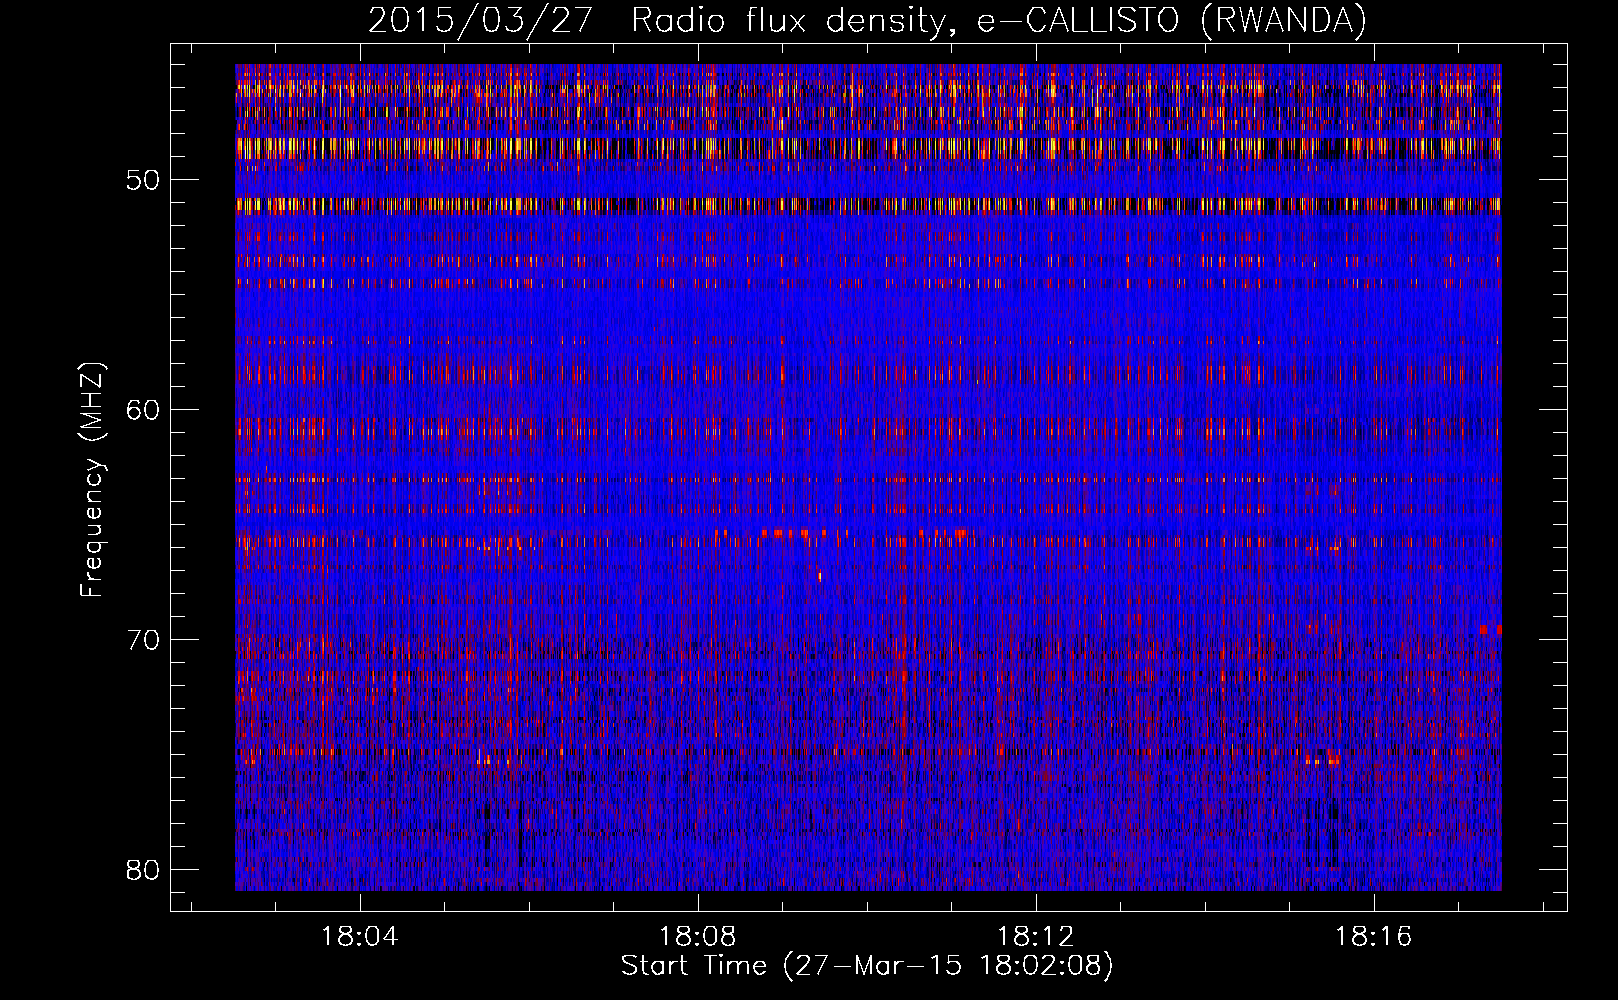Click the 18:08 time tick label

click(x=698, y=937)
